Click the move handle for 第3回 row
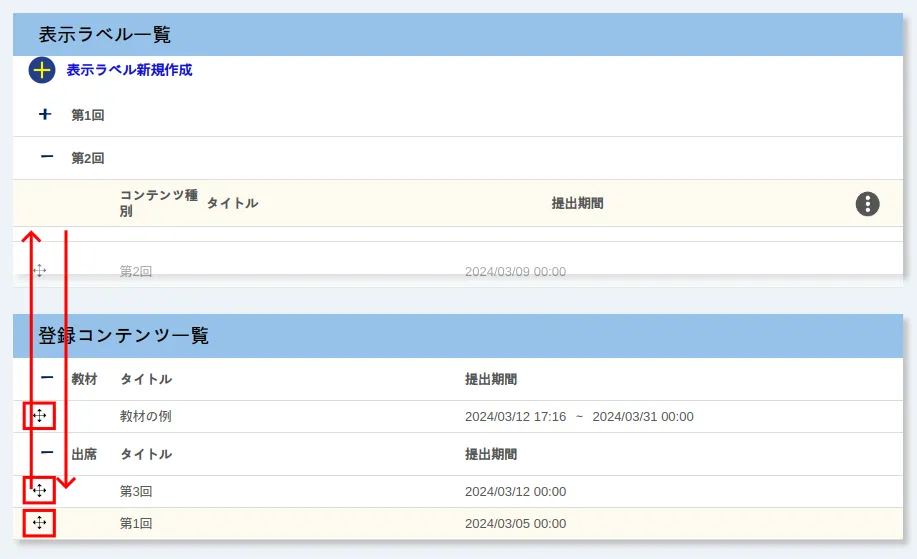Image resolution: width=917 pixels, height=559 pixels. [x=39, y=490]
